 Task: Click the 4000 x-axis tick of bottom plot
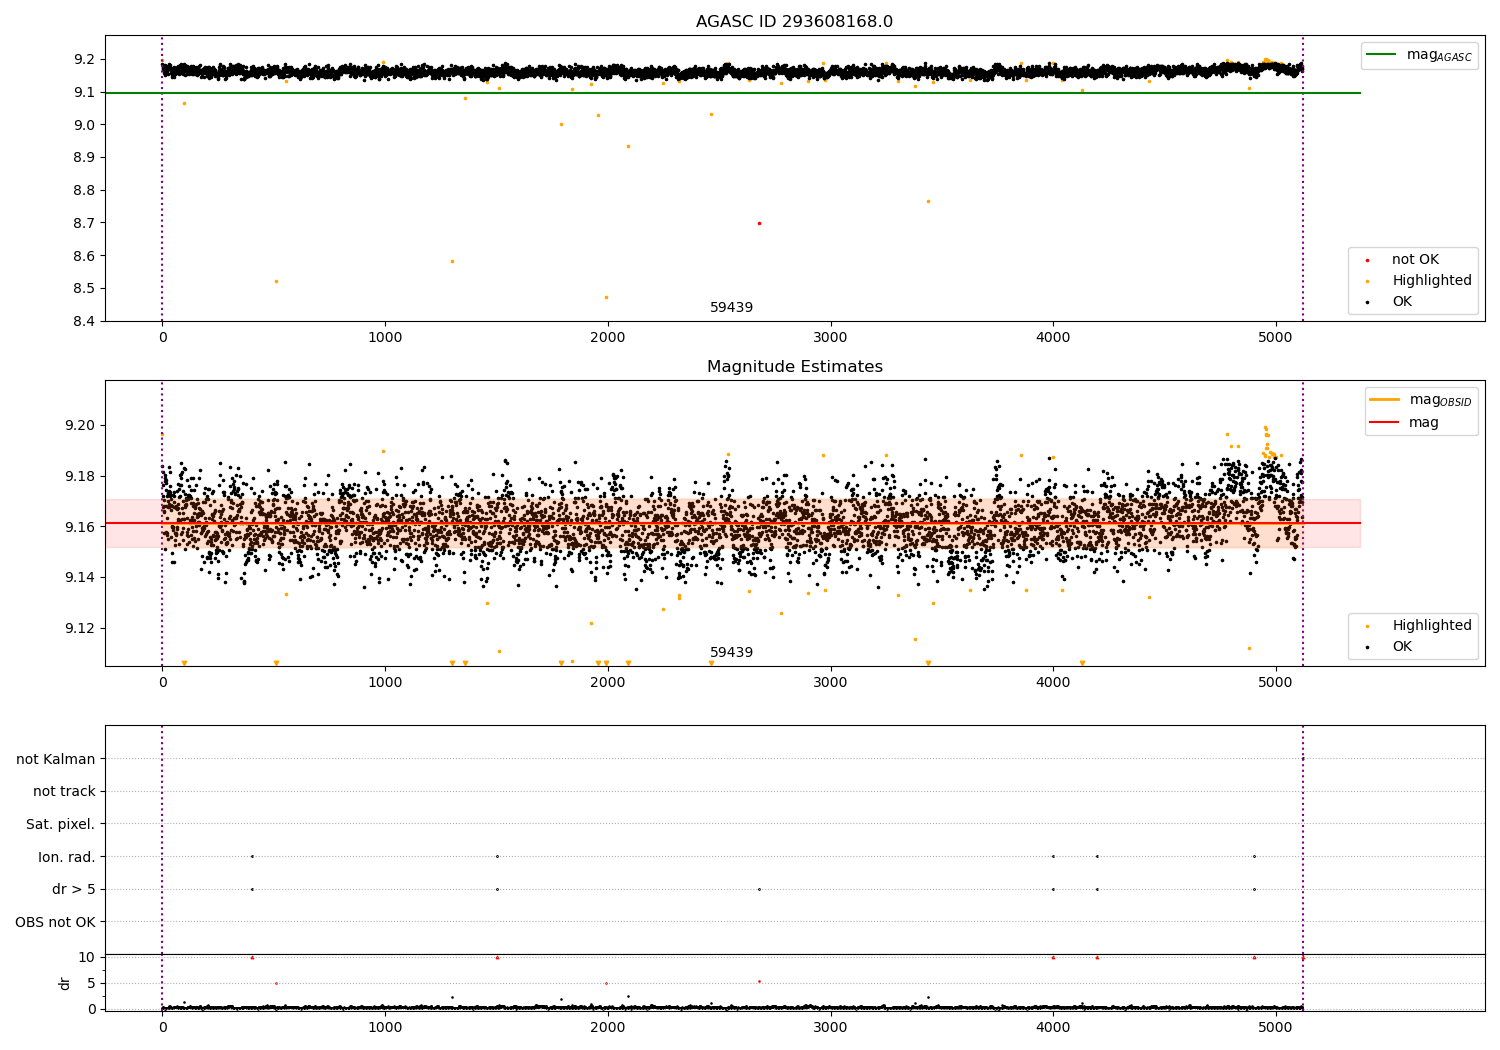1053,1028
